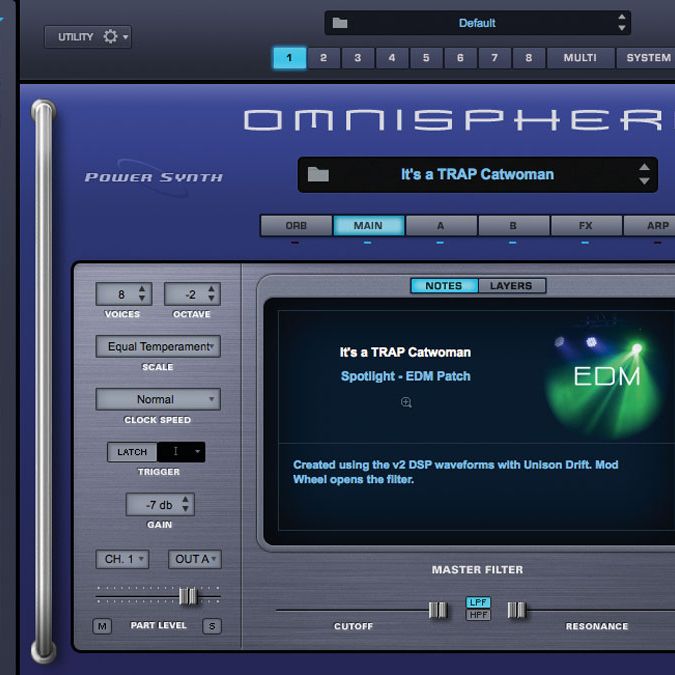
Task: Mute the part with M button
Action: click(x=102, y=626)
